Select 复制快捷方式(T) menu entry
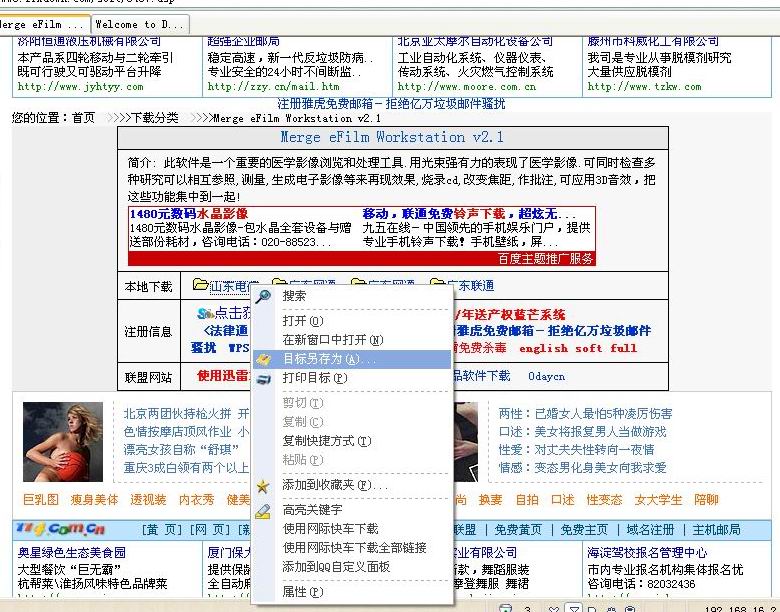 (x=352, y=441)
